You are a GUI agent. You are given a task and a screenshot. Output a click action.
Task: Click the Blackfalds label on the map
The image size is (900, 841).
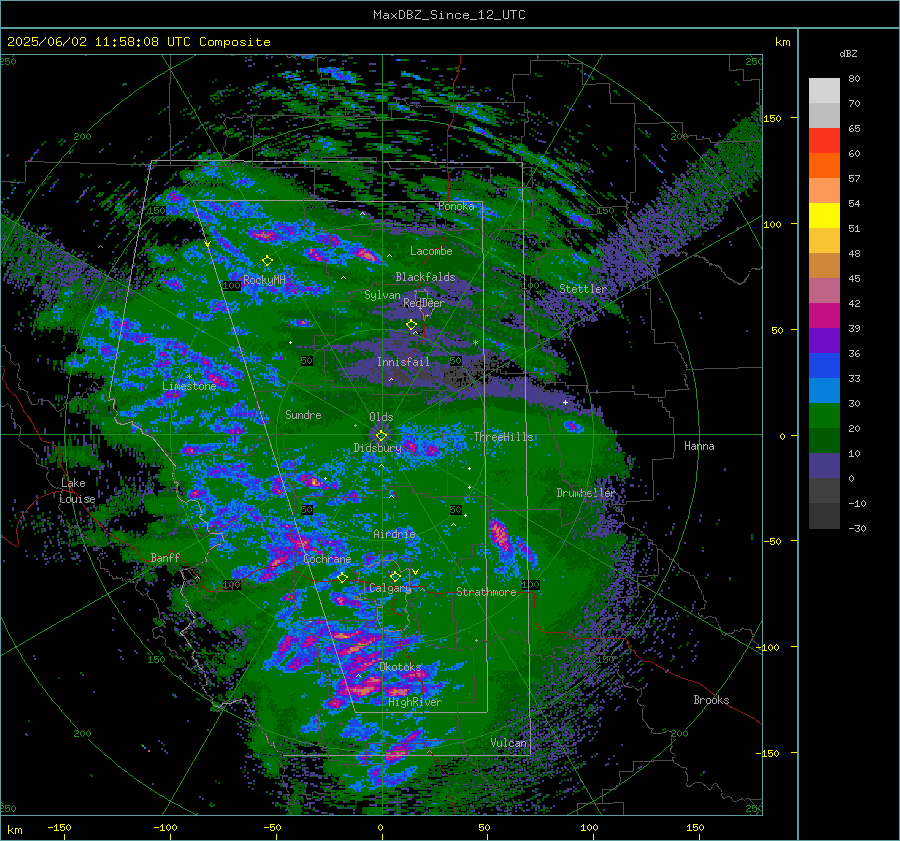coord(425,277)
